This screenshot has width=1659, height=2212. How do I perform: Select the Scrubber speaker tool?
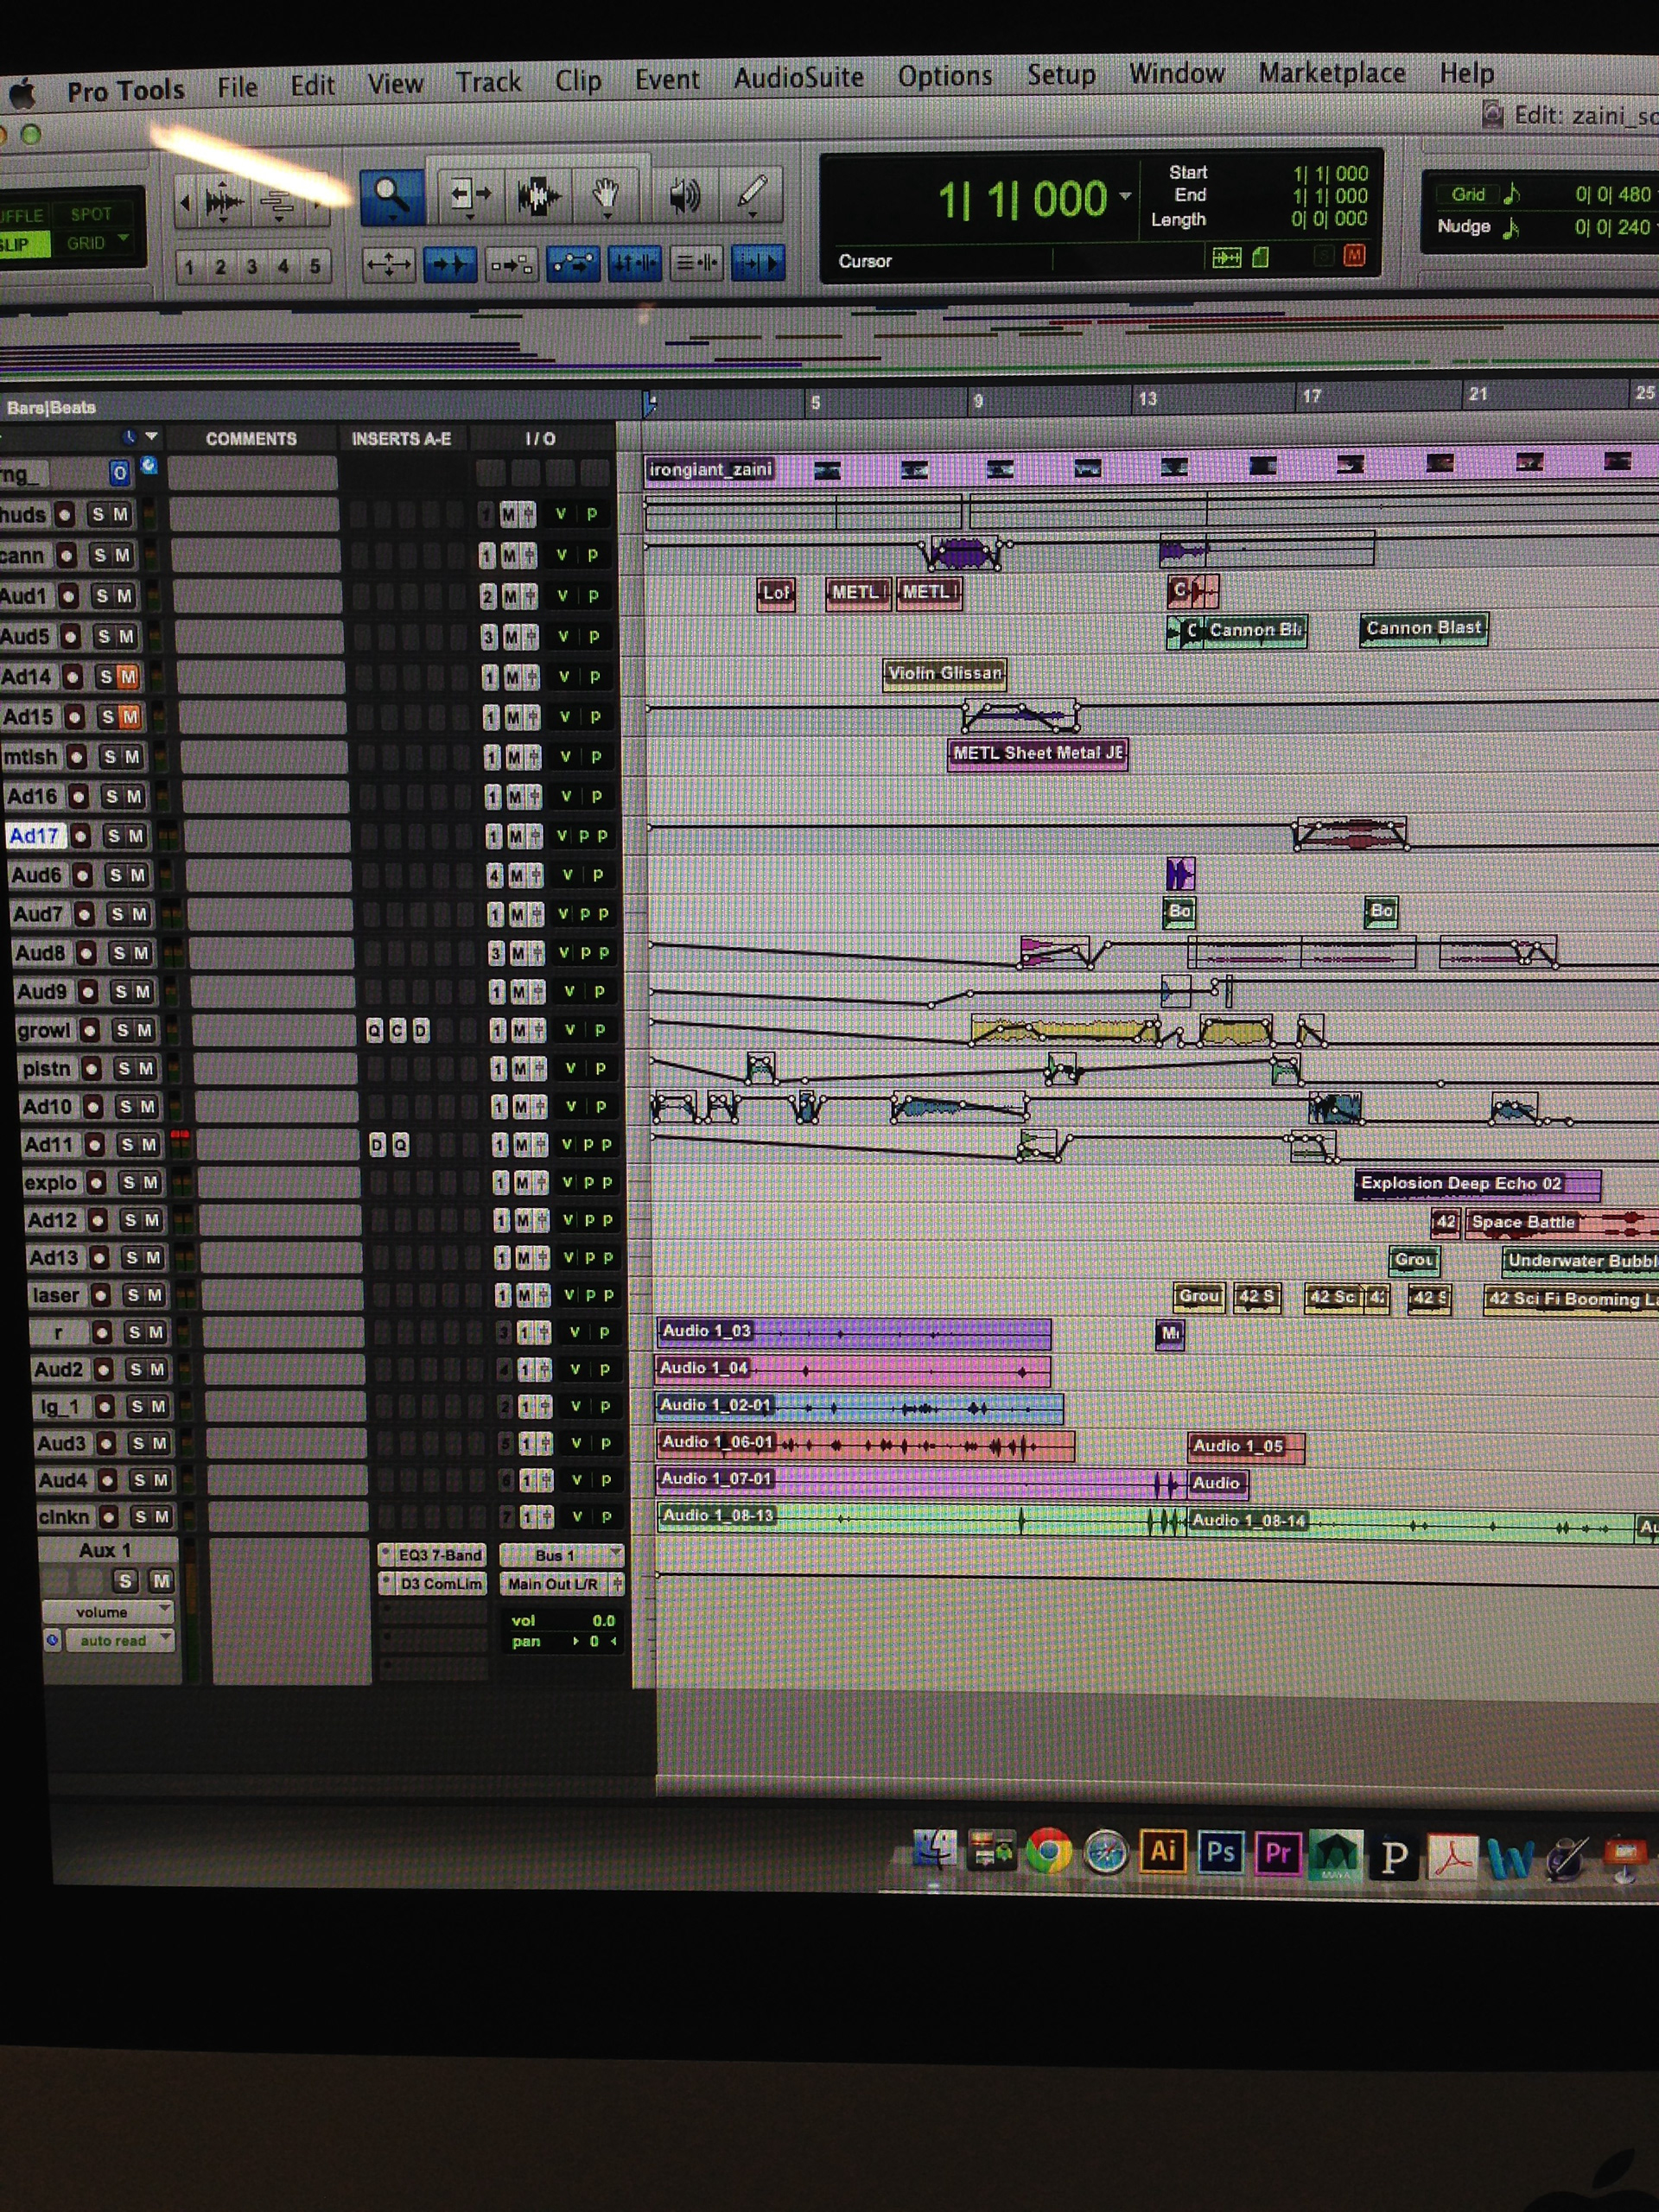pos(685,194)
